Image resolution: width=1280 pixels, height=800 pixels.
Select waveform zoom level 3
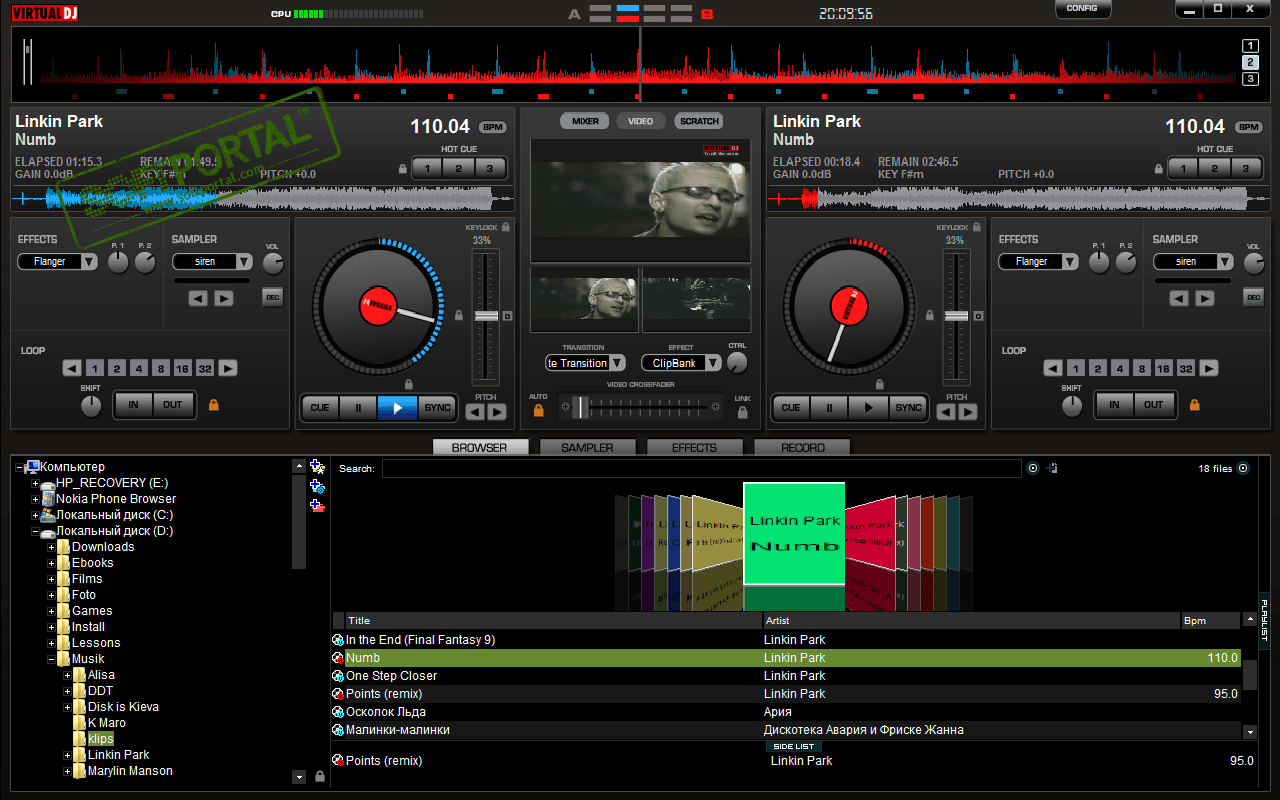[x=1250, y=78]
